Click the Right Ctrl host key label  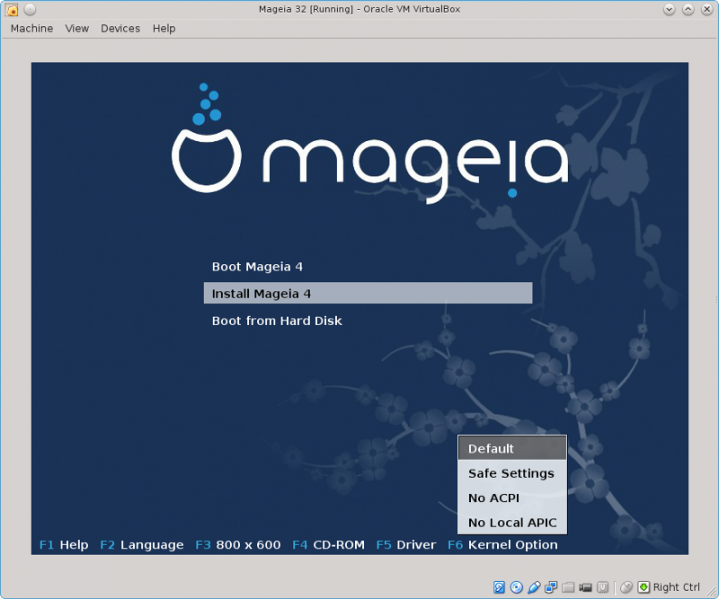[676, 587]
